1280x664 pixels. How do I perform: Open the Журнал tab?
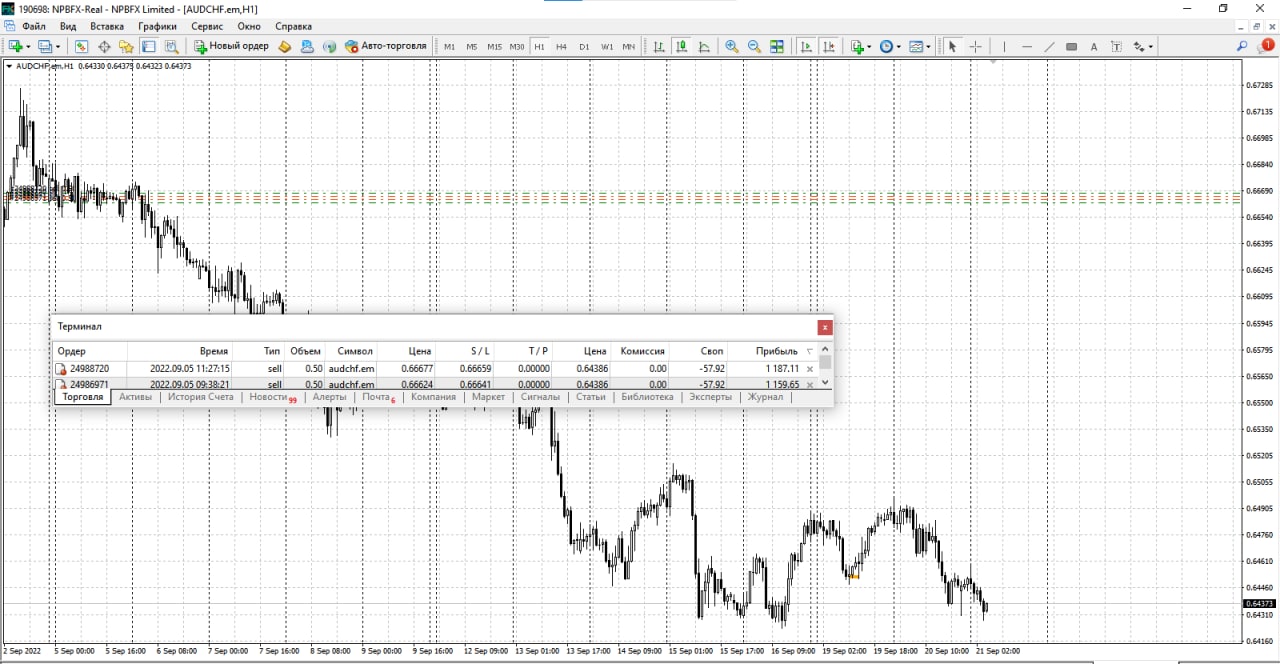coord(765,397)
